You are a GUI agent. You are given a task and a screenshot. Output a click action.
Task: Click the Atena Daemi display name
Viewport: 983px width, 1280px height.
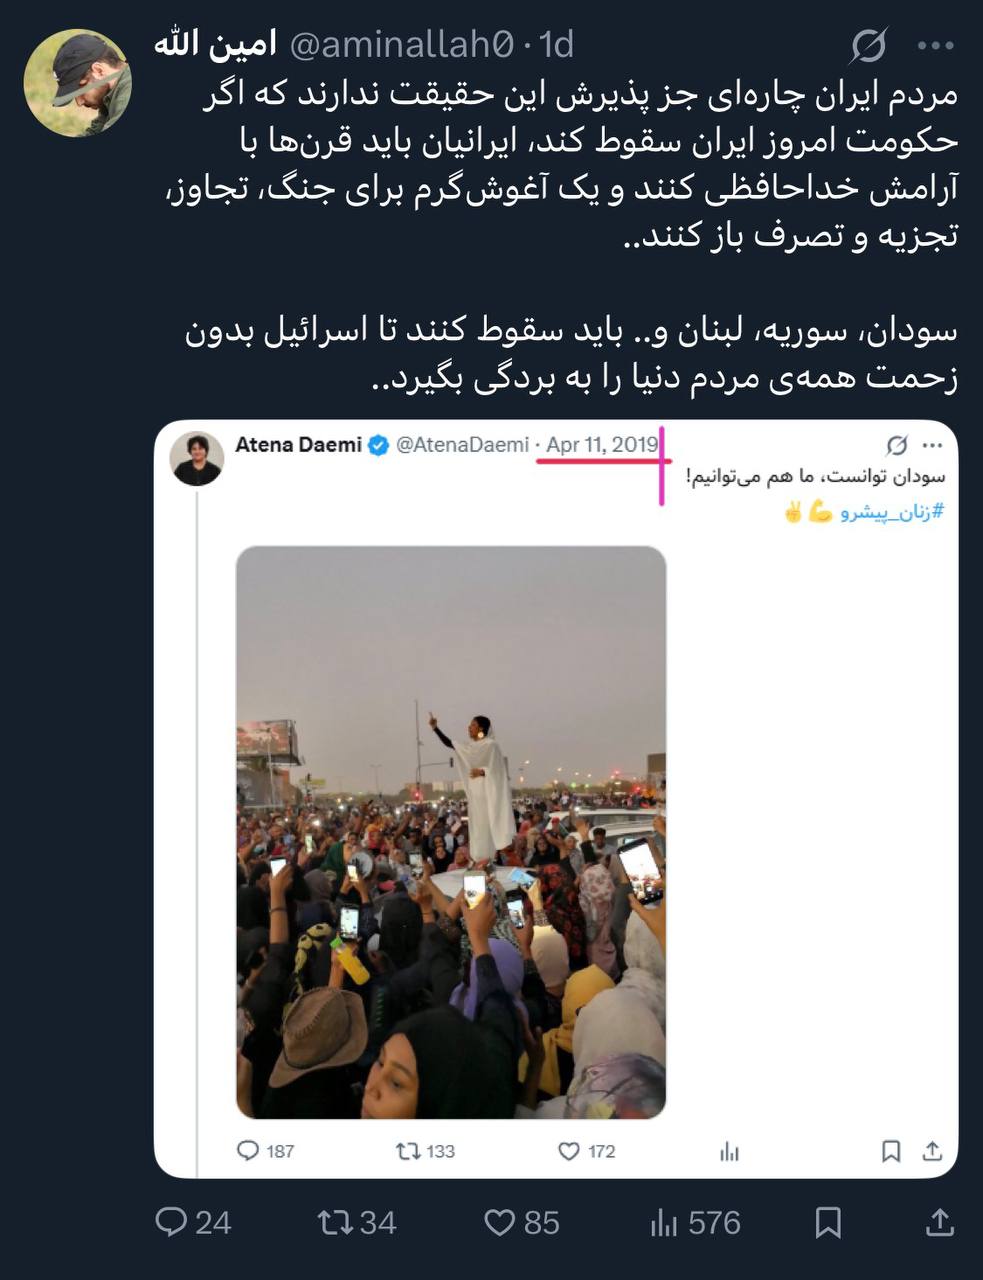point(298,445)
